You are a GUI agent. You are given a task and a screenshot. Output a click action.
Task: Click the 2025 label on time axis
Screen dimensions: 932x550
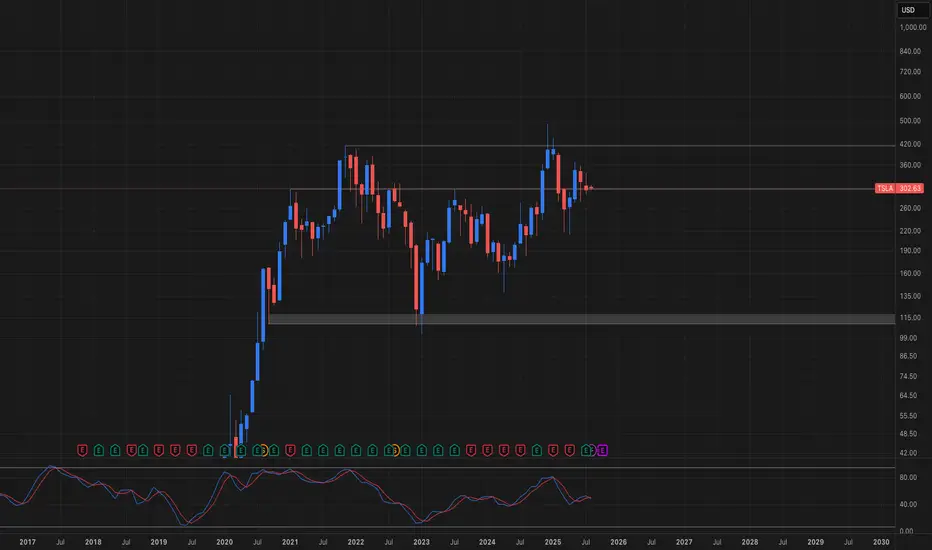tap(553, 542)
